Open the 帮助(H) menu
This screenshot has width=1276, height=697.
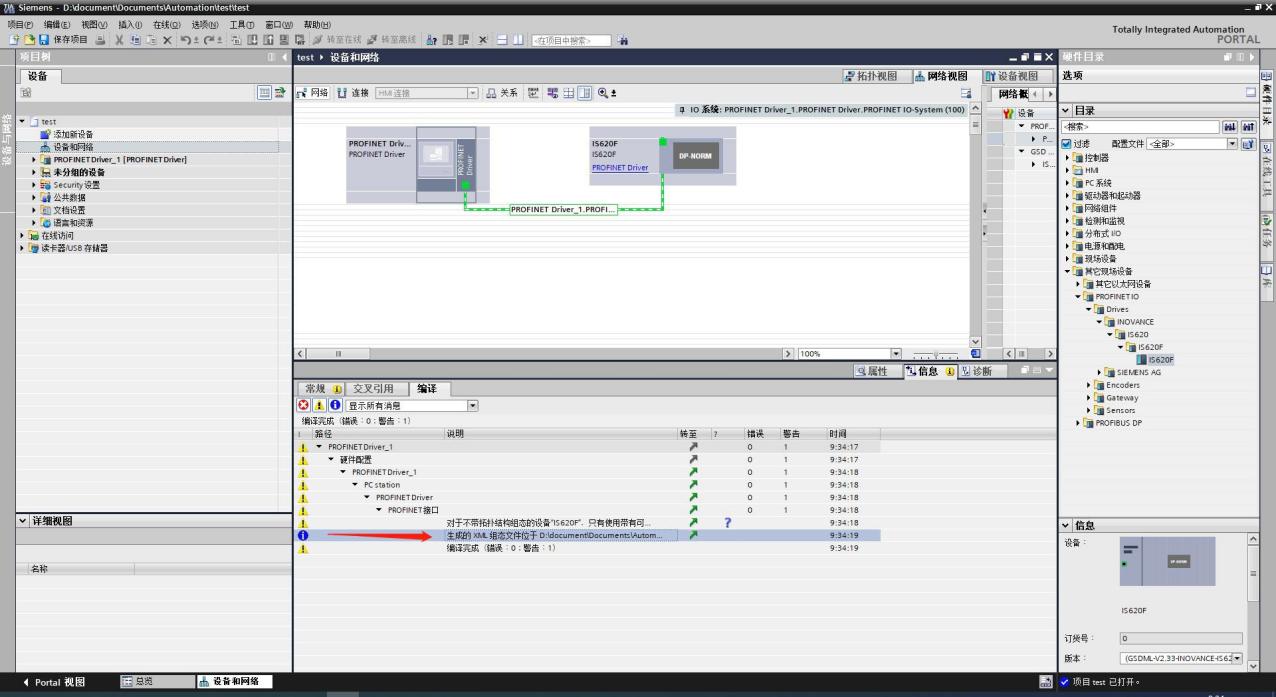pyautogui.click(x=317, y=24)
